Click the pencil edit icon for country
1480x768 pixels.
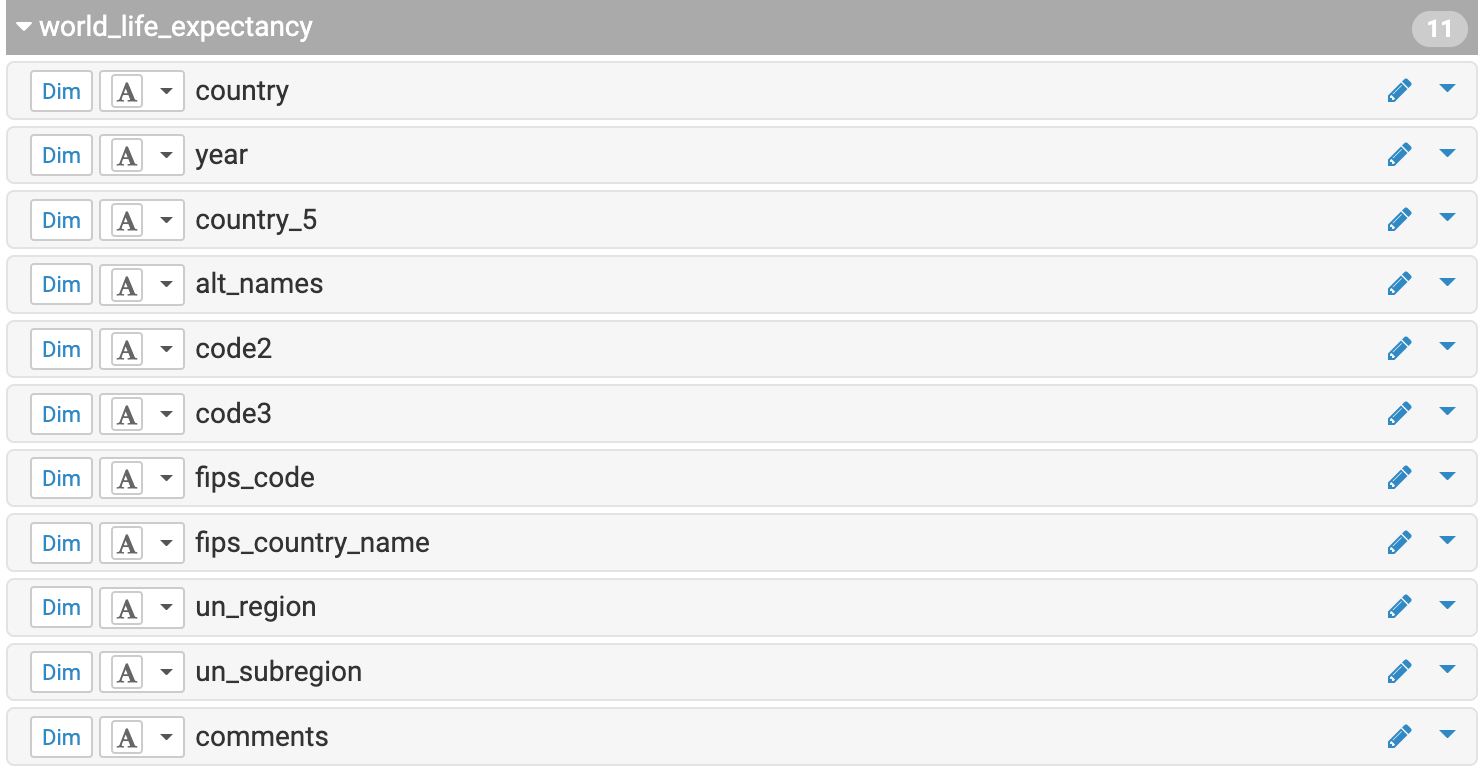1399,91
